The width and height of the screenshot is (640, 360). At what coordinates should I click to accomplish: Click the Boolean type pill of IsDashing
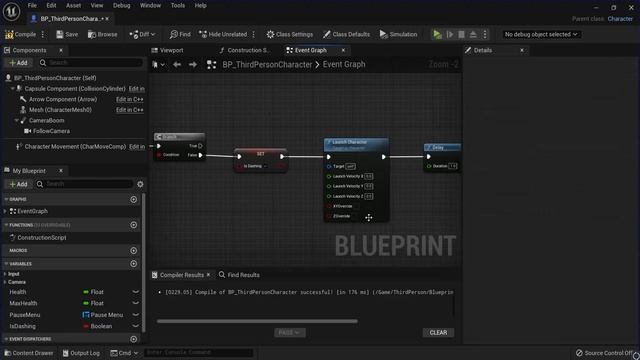98,326
